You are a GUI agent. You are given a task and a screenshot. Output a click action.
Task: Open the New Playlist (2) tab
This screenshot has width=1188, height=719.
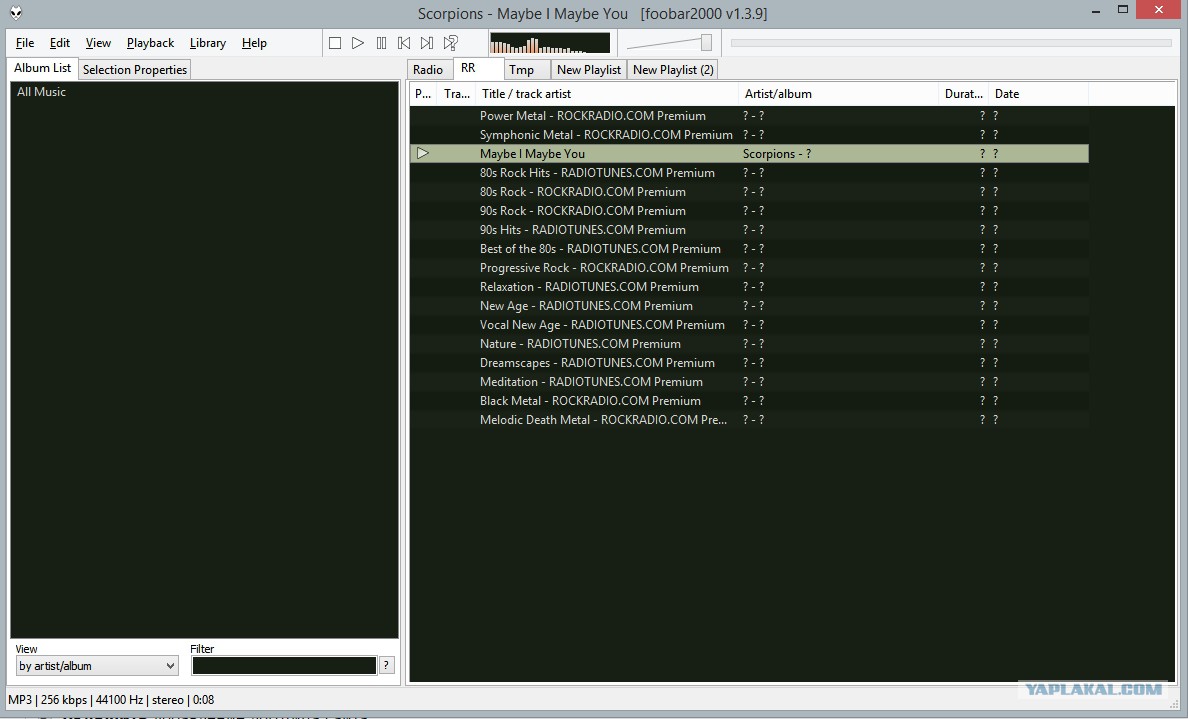(x=673, y=70)
